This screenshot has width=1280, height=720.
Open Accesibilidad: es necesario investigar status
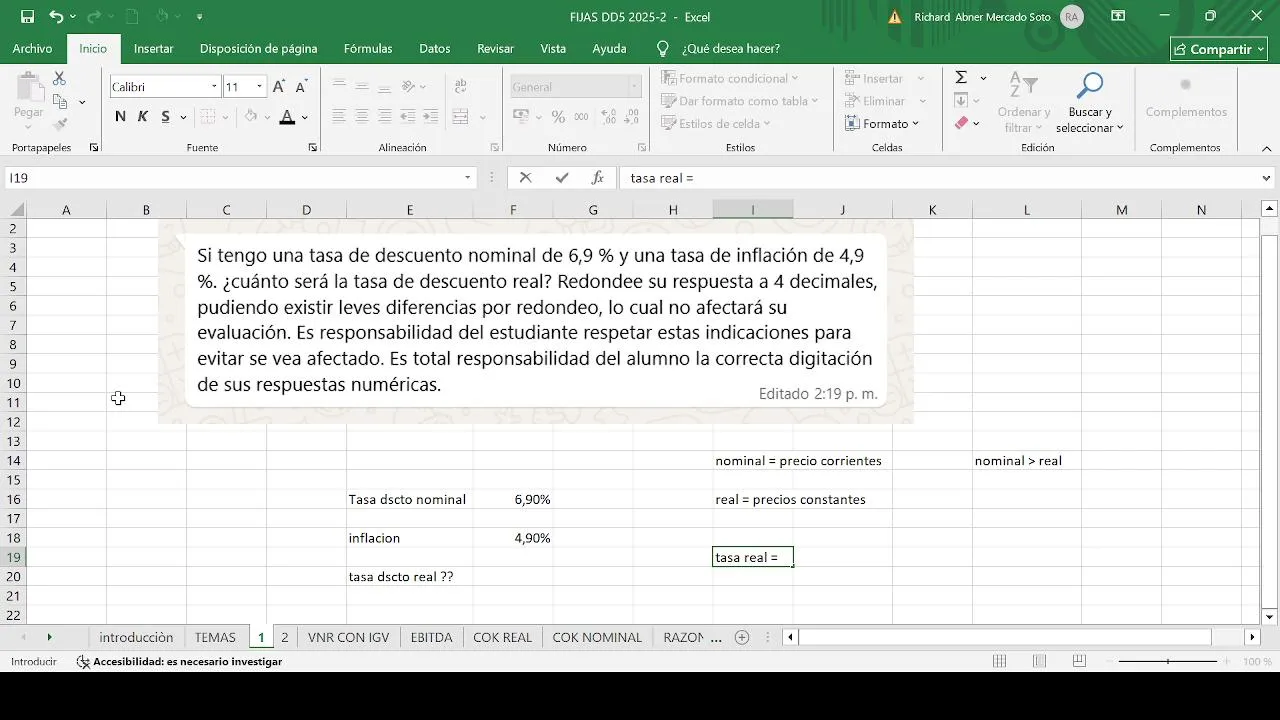[x=180, y=661]
